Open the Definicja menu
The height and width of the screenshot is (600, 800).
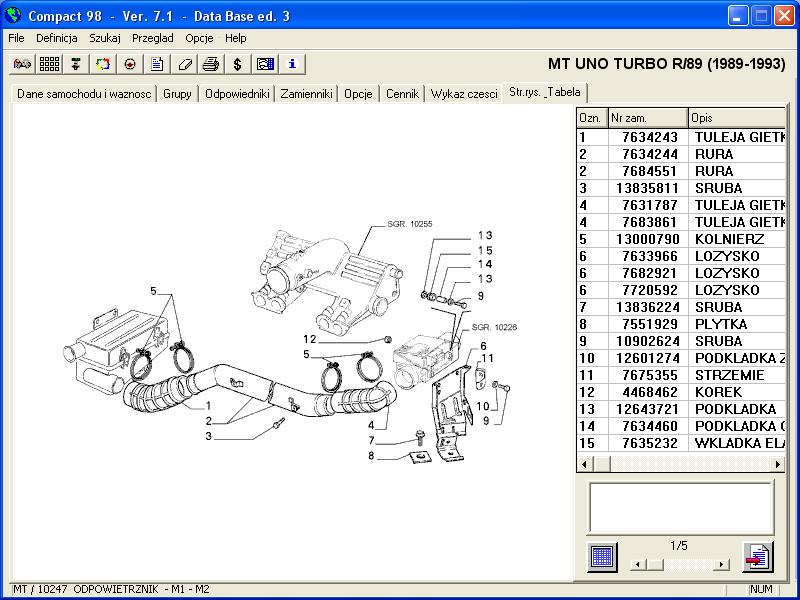point(57,38)
